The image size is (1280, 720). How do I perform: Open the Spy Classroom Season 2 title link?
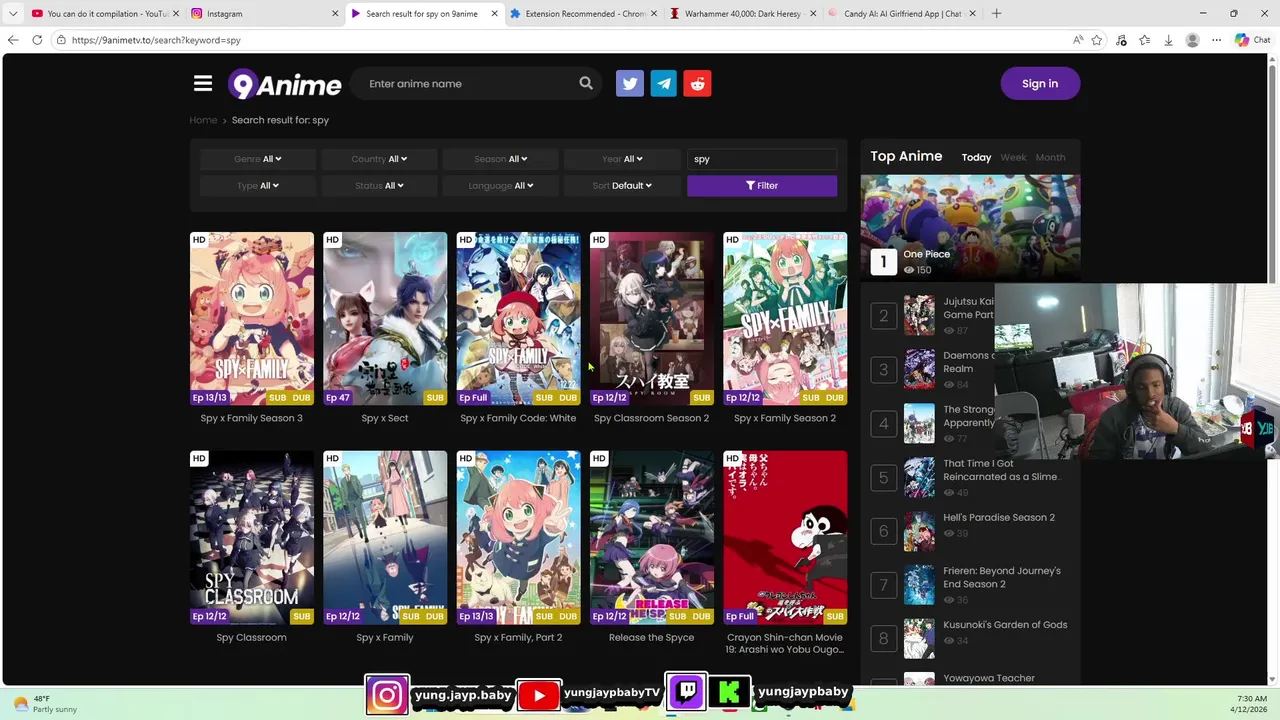pos(651,418)
